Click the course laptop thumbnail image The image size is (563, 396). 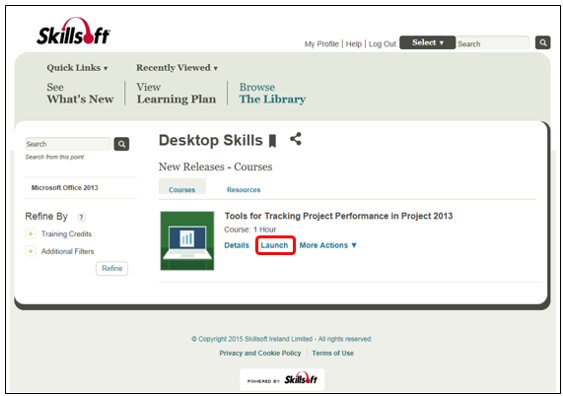tap(187, 241)
